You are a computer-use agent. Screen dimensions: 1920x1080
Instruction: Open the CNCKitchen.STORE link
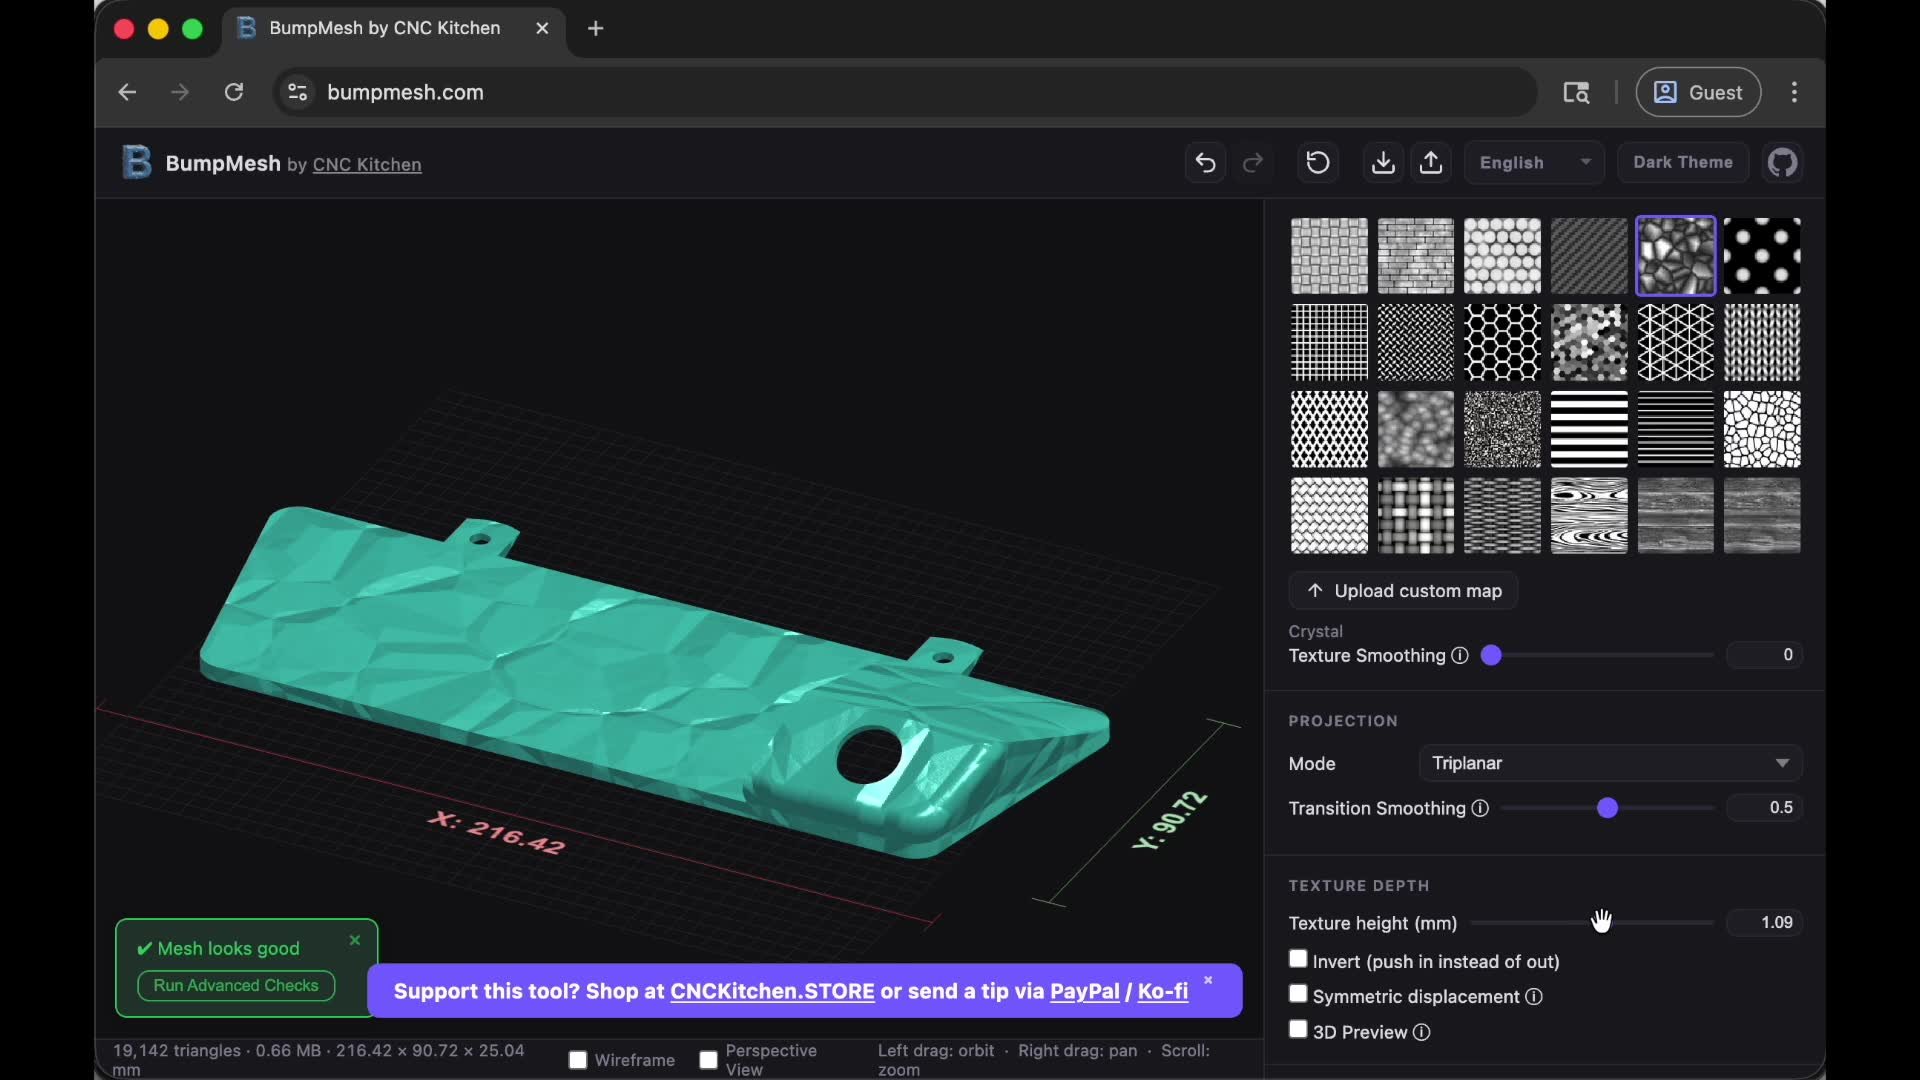(x=772, y=991)
